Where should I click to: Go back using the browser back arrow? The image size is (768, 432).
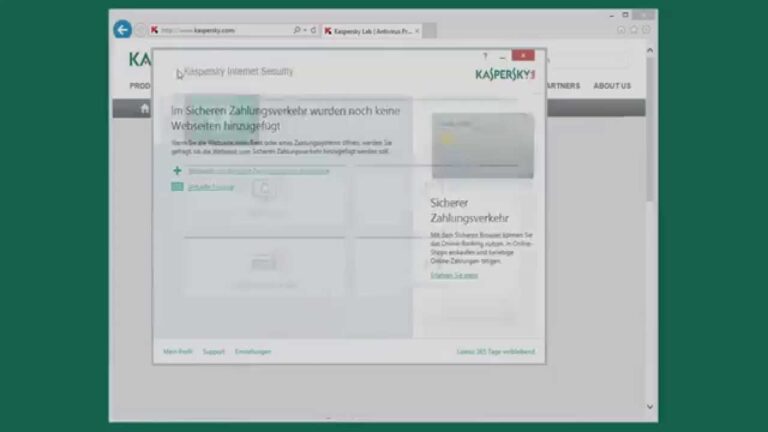[x=122, y=30]
